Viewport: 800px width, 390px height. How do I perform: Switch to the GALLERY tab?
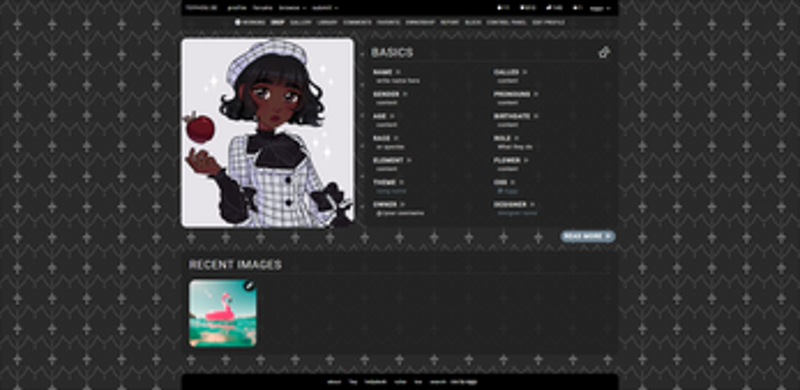301,22
